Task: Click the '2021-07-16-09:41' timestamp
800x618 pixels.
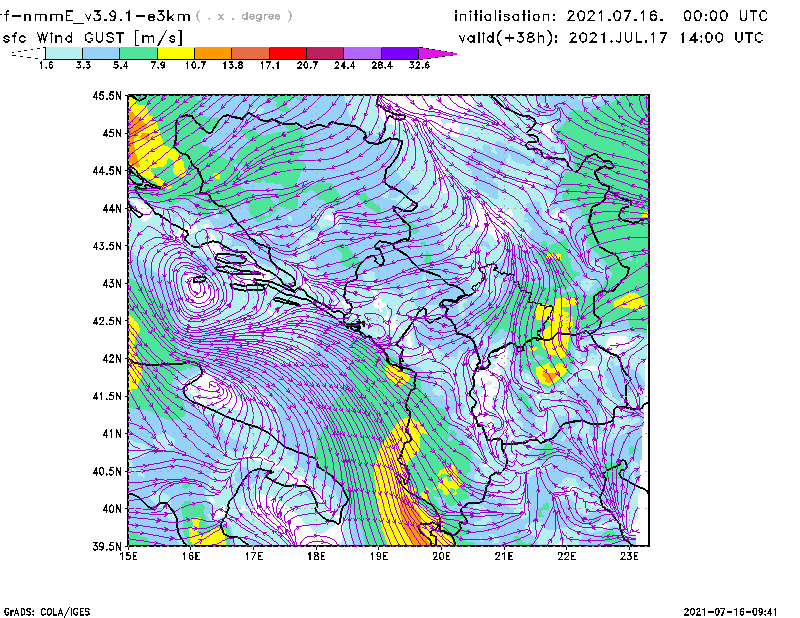Action: pyautogui.click(x=730, y=612)
